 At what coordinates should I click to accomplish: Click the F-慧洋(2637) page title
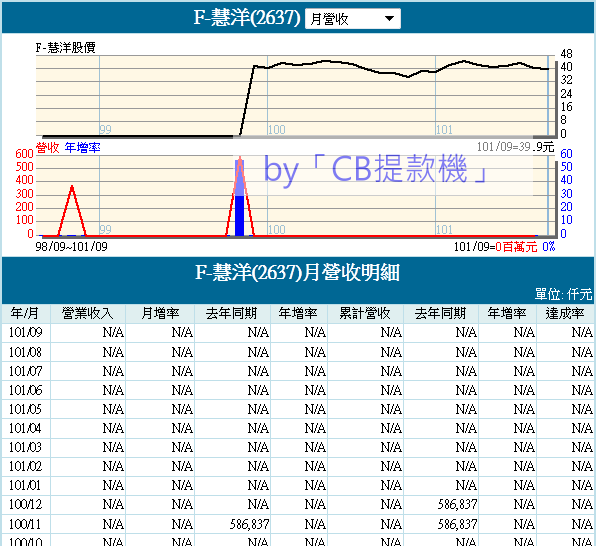click(247, 18)
